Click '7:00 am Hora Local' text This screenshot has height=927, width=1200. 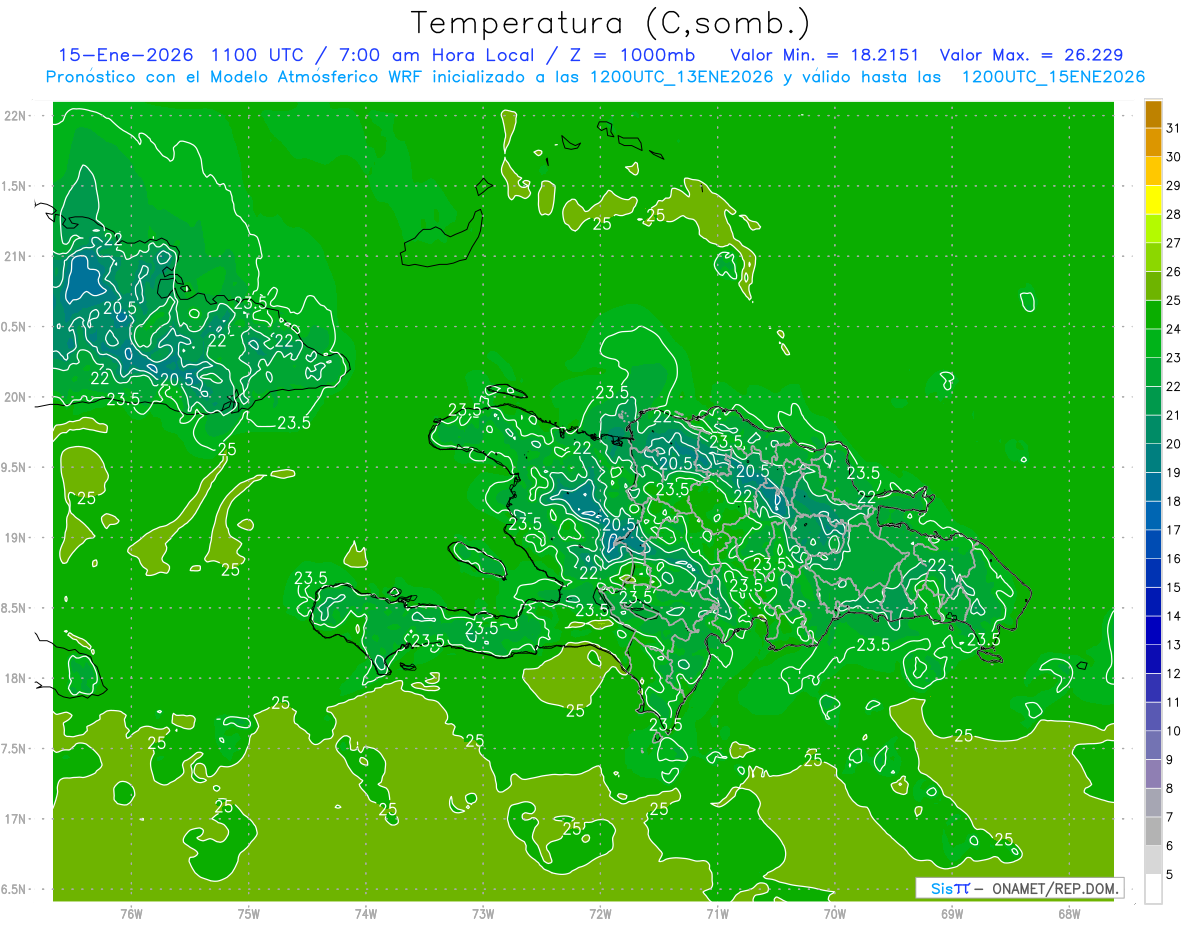point(436,55)
